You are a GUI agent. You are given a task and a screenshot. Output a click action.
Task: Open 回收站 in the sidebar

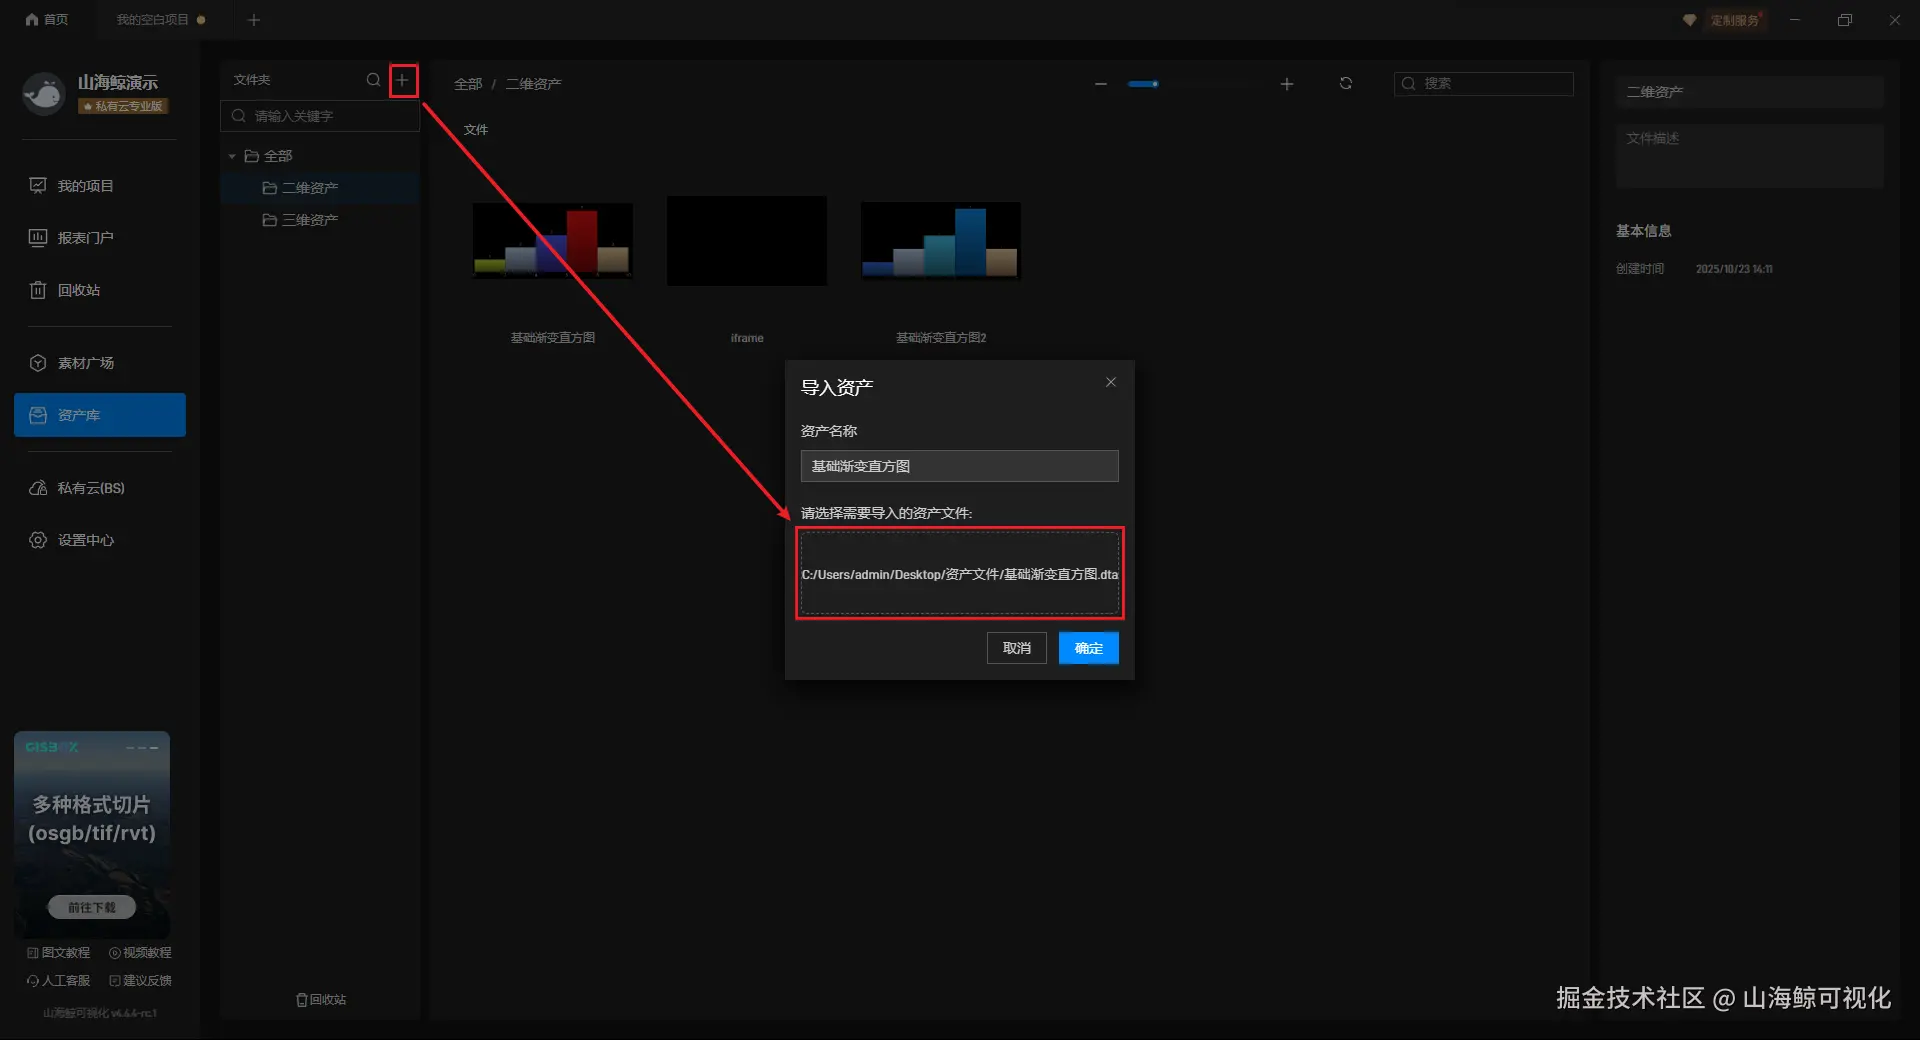pyautogui.click(x=99, y=290)
